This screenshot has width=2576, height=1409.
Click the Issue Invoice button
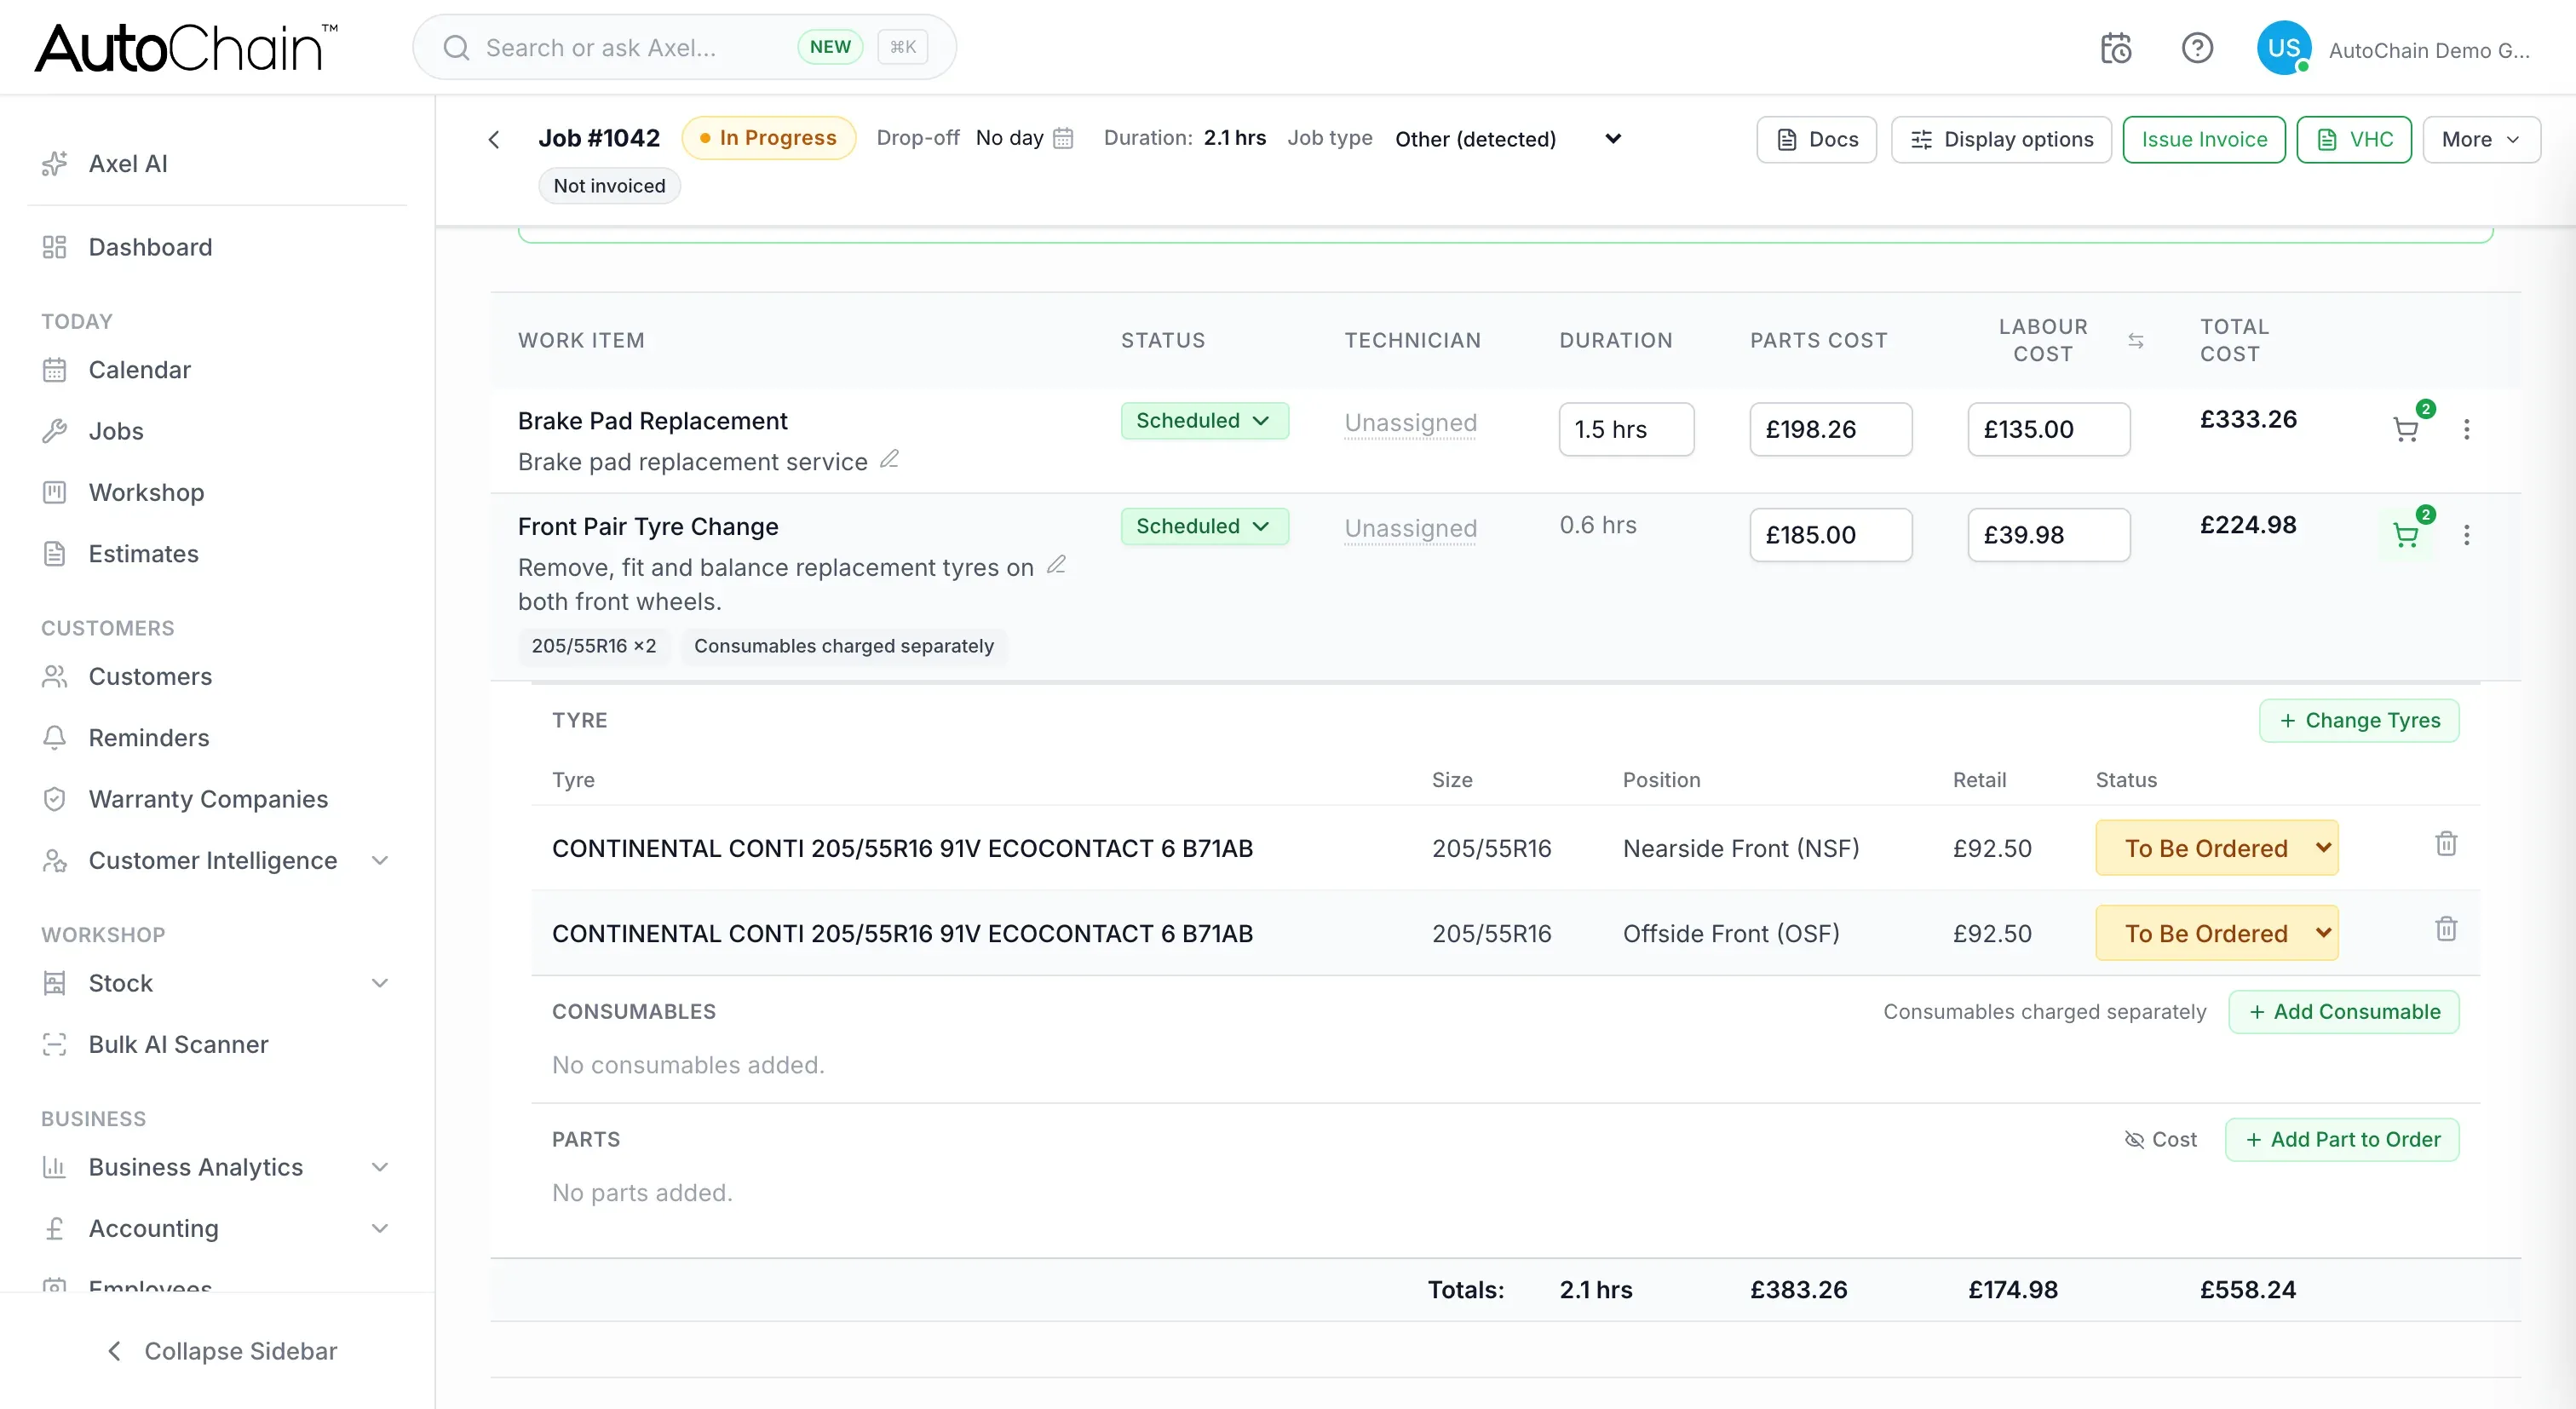(2203, 139)
